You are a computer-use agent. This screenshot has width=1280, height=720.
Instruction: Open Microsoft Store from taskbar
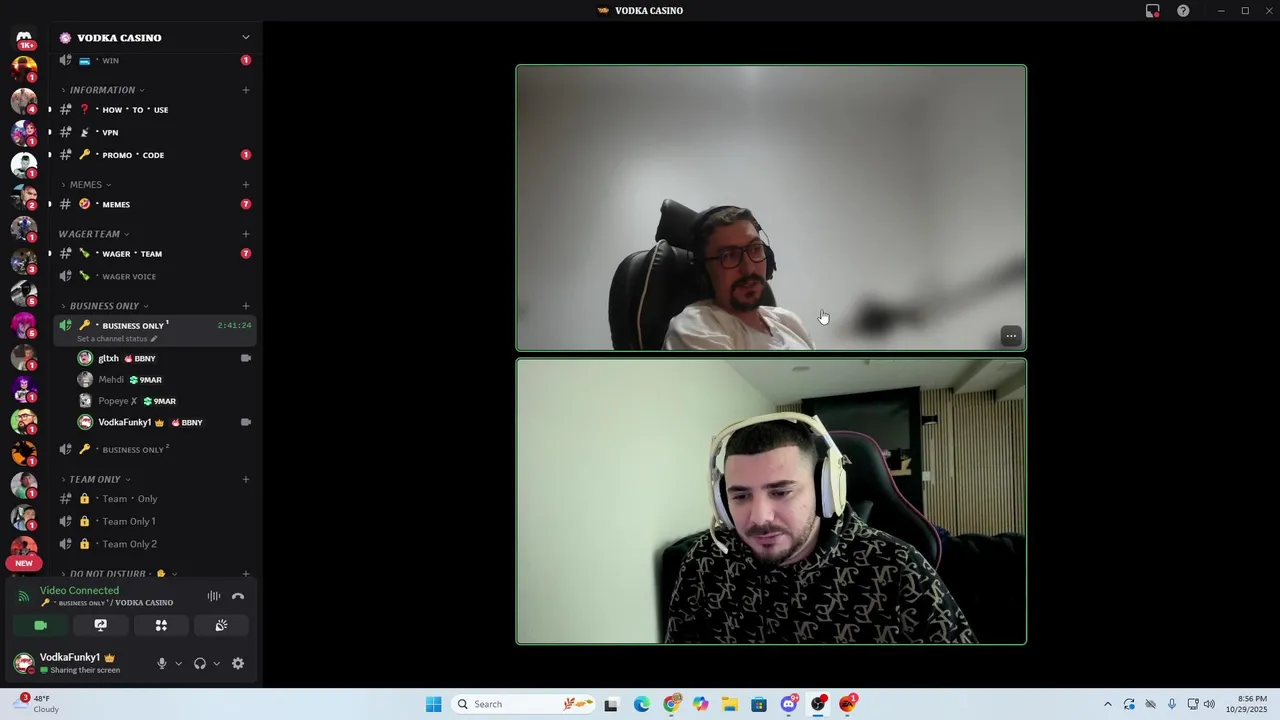tap(759, 704)
